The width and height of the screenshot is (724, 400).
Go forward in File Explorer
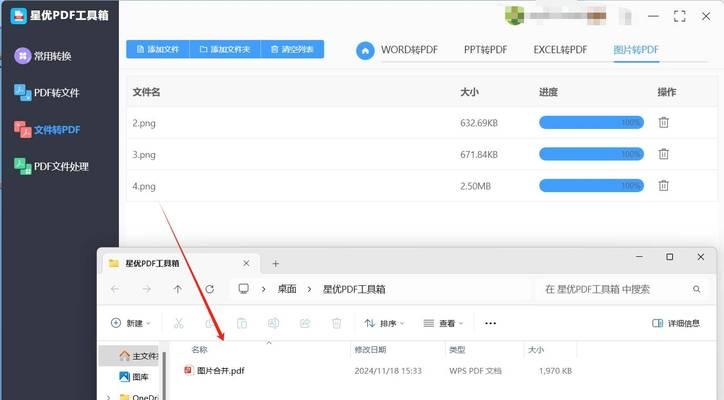click(146, 289)
